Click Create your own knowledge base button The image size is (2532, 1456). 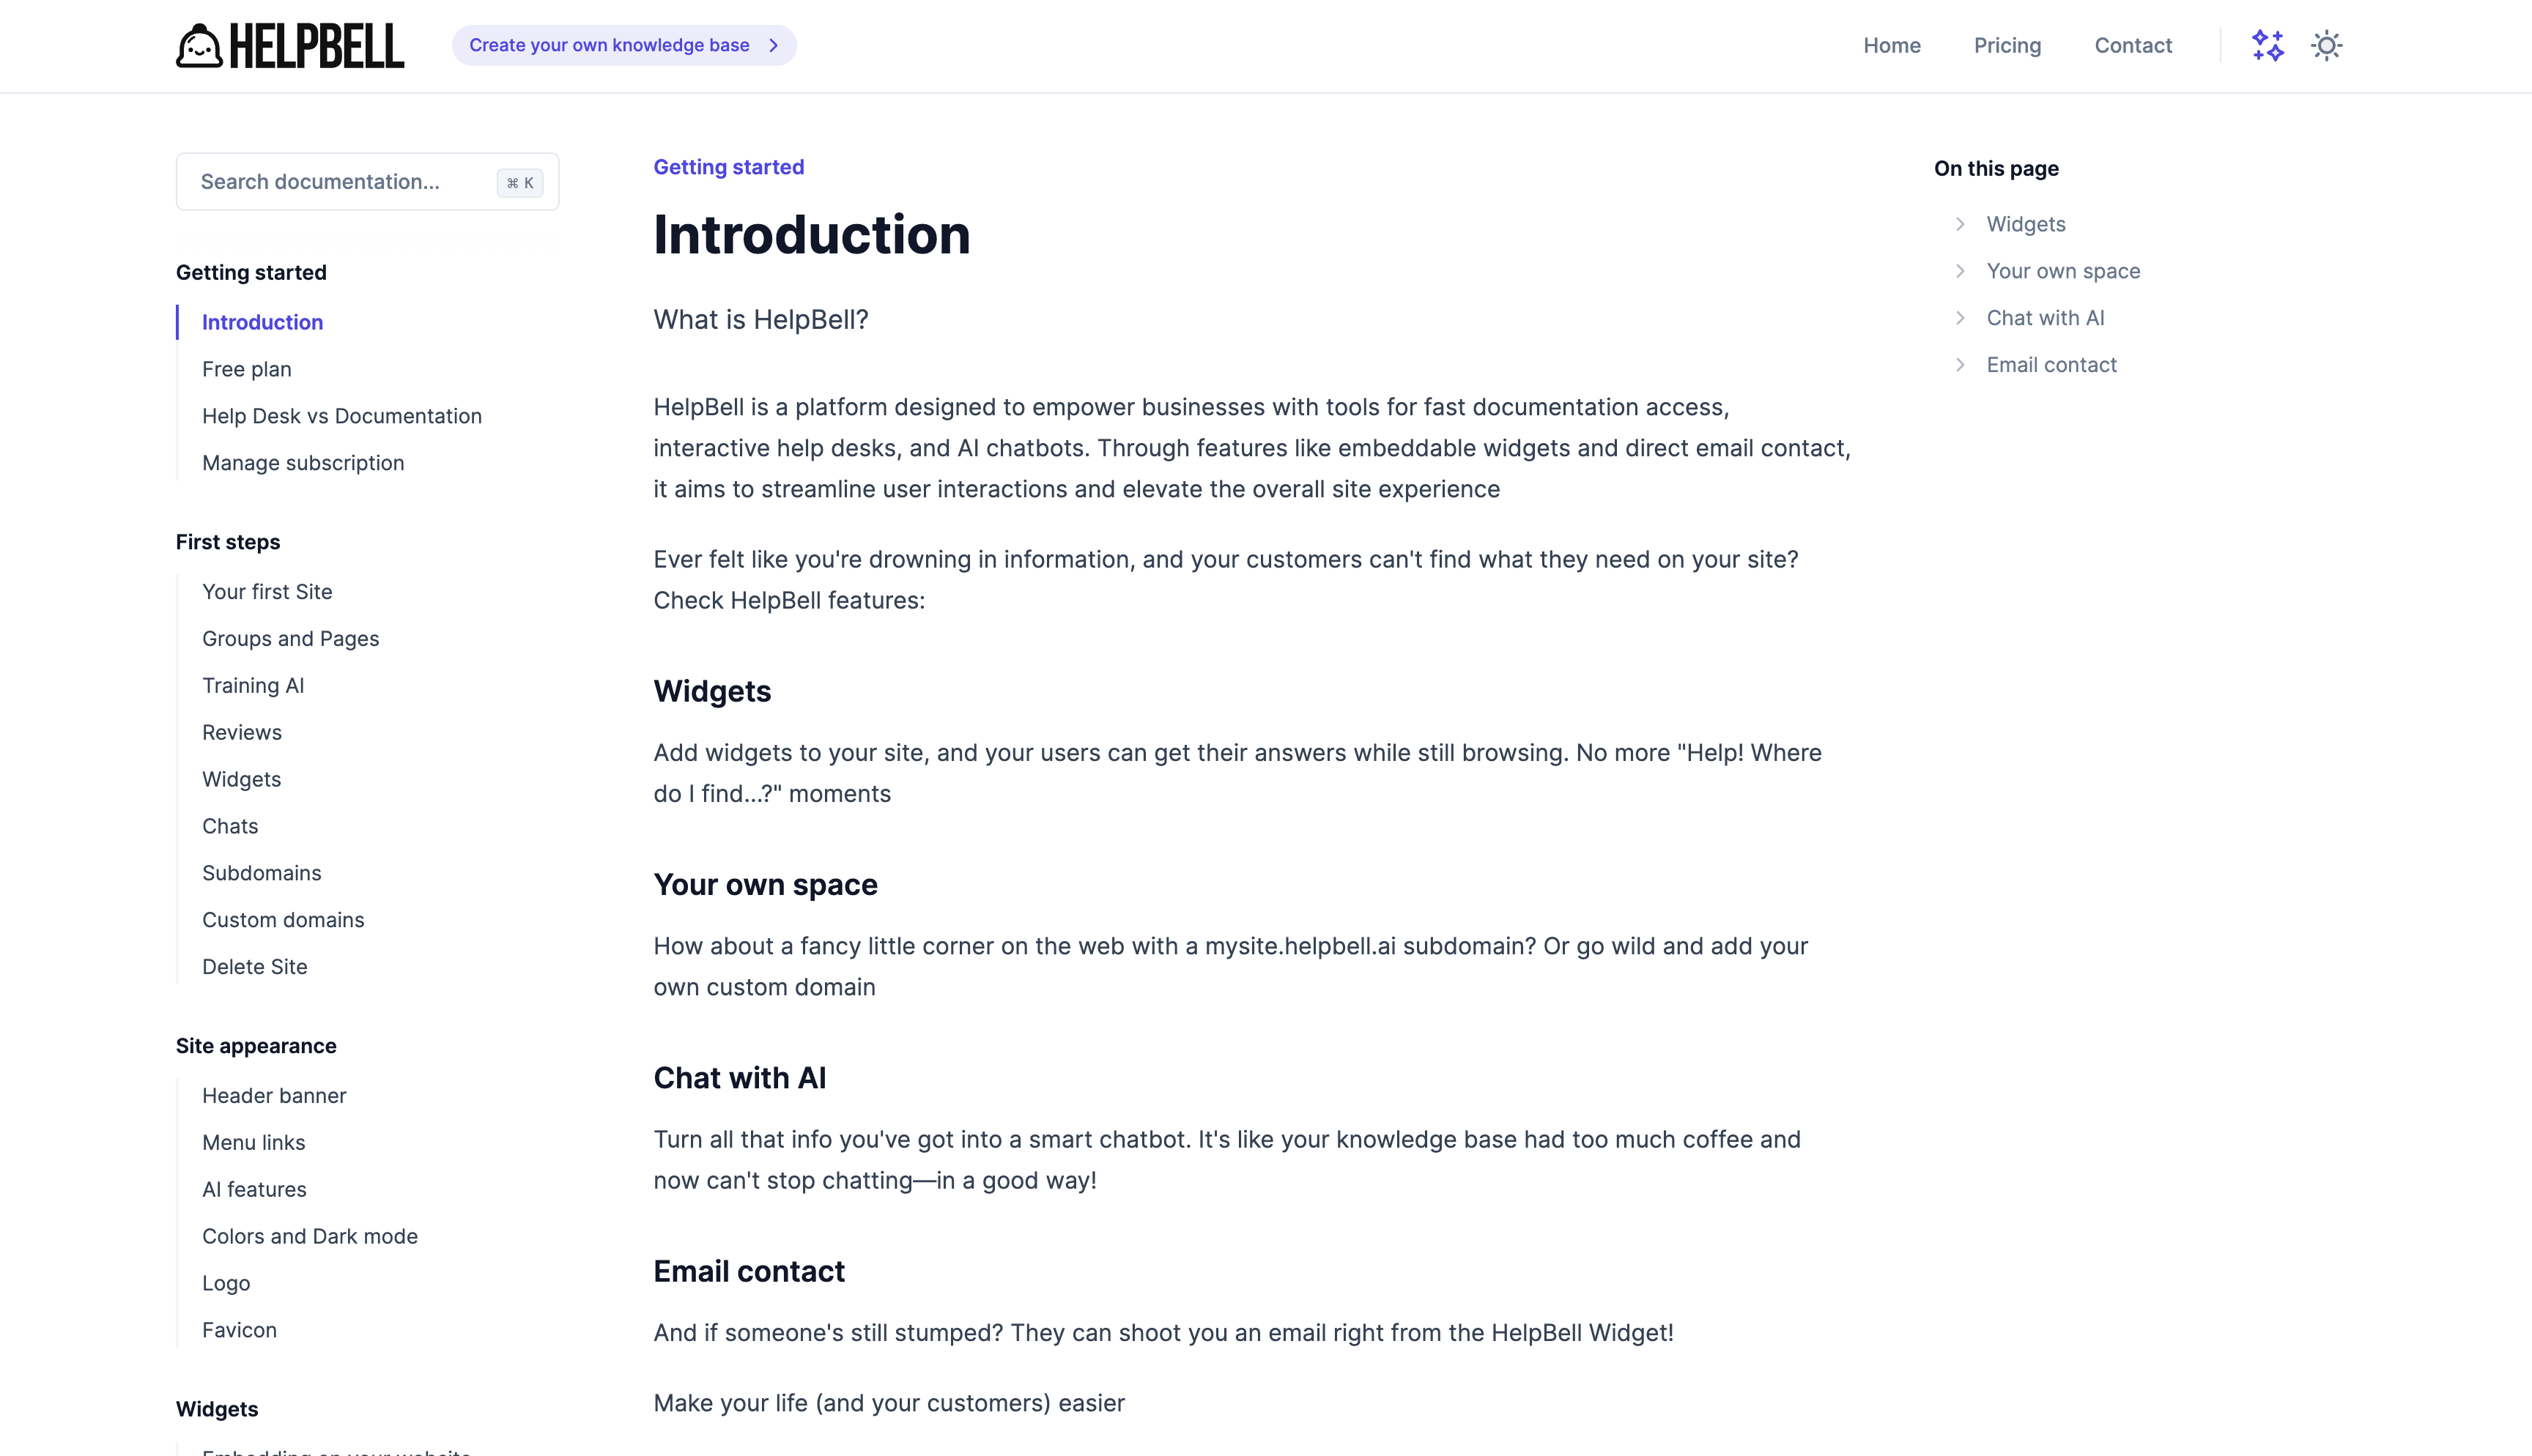point(609,46)
